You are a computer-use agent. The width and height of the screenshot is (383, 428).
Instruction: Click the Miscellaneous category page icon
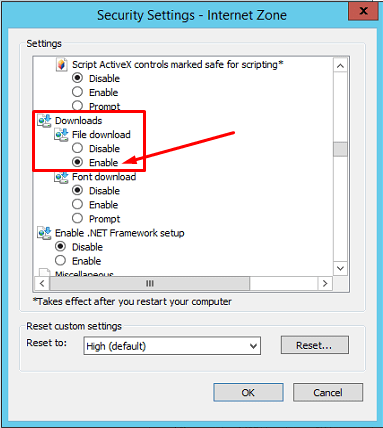pyautogui.click(x=45, y=272)
